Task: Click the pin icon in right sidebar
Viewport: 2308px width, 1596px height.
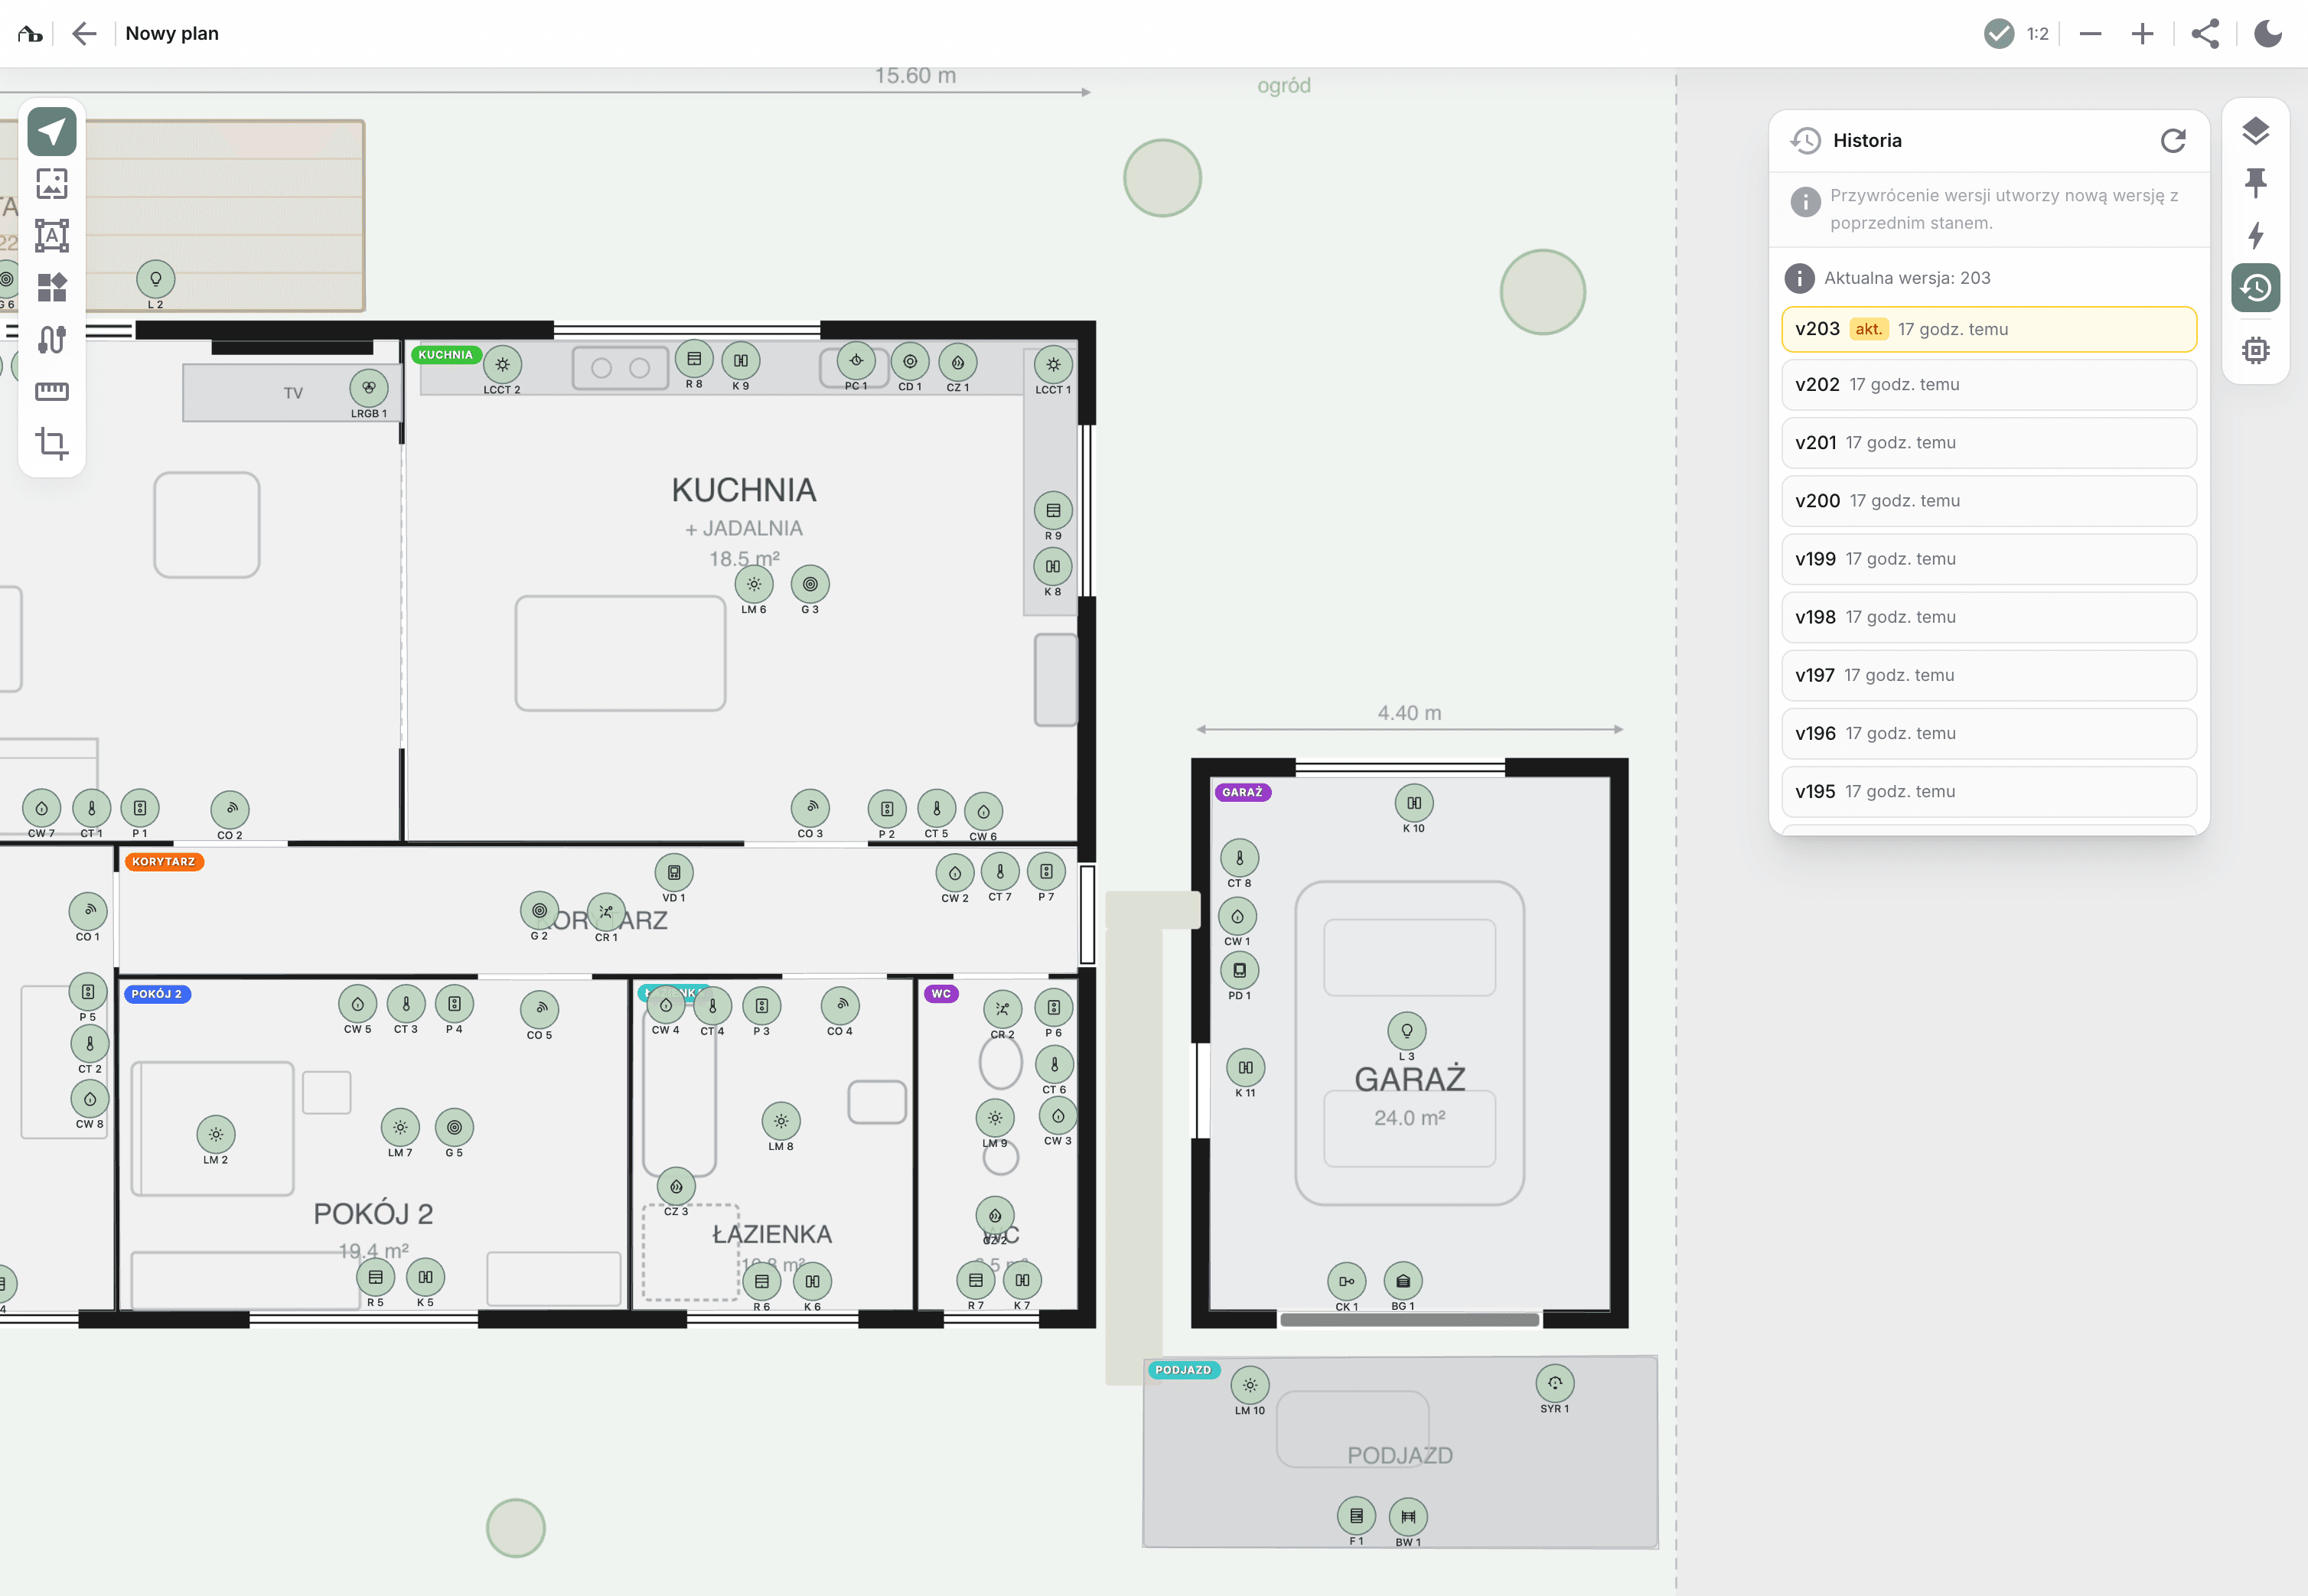Action: click(2255, 183)
